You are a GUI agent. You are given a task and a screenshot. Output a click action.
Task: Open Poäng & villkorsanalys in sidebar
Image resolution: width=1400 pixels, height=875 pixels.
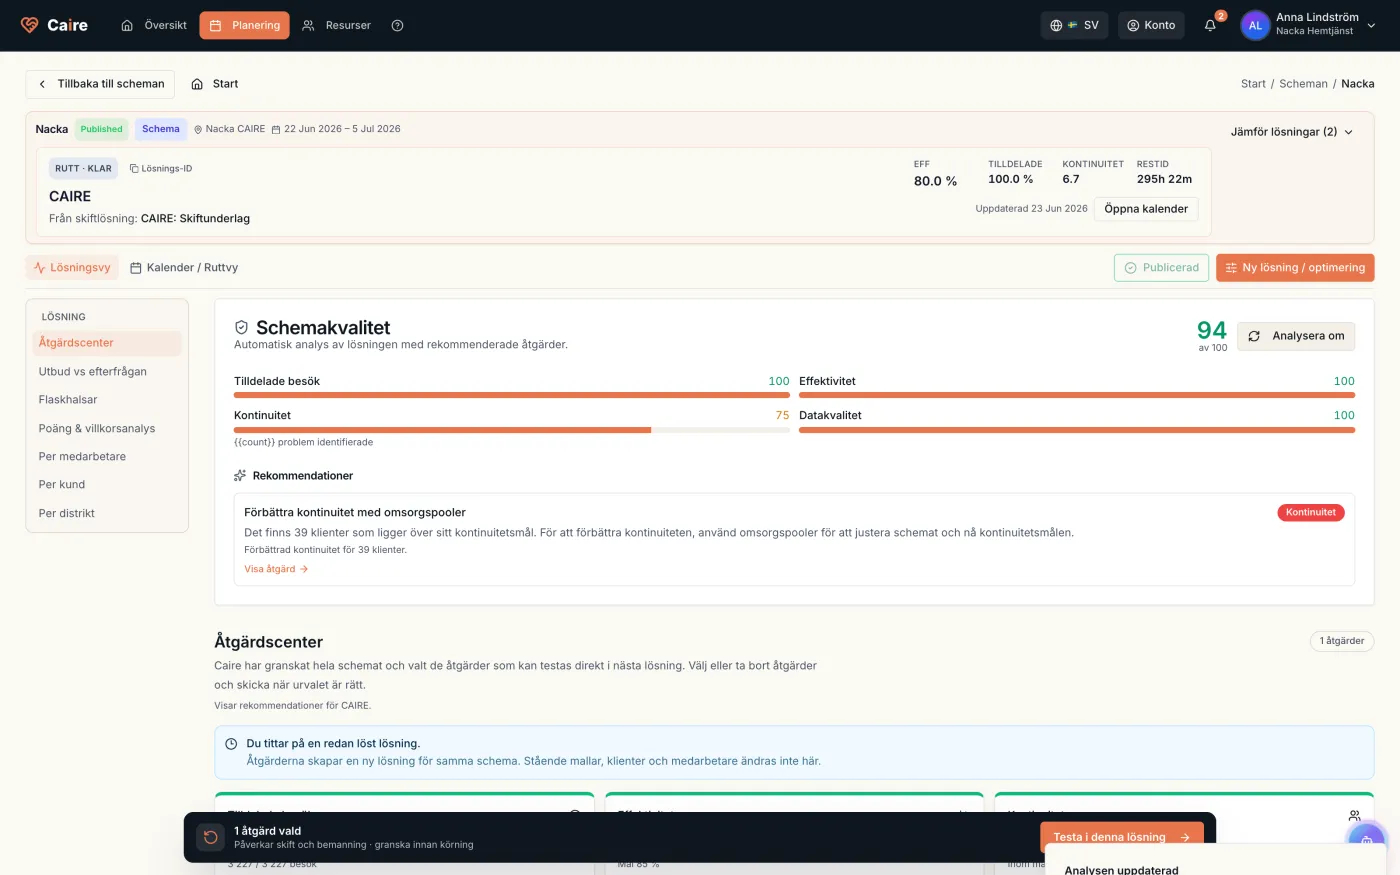click(x=107, y=429)
